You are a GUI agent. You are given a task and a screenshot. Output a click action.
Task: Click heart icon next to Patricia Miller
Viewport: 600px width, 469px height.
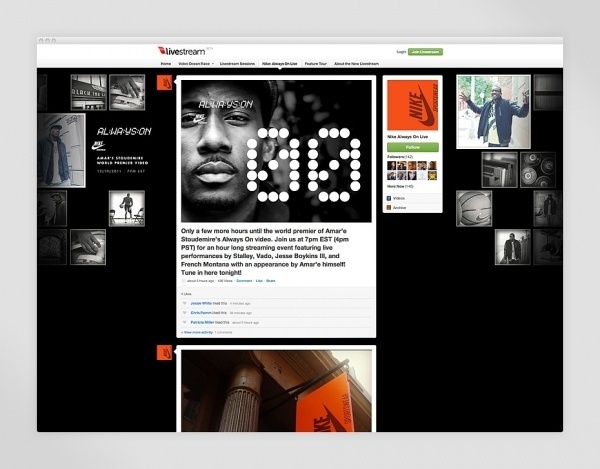pos(184,322)
